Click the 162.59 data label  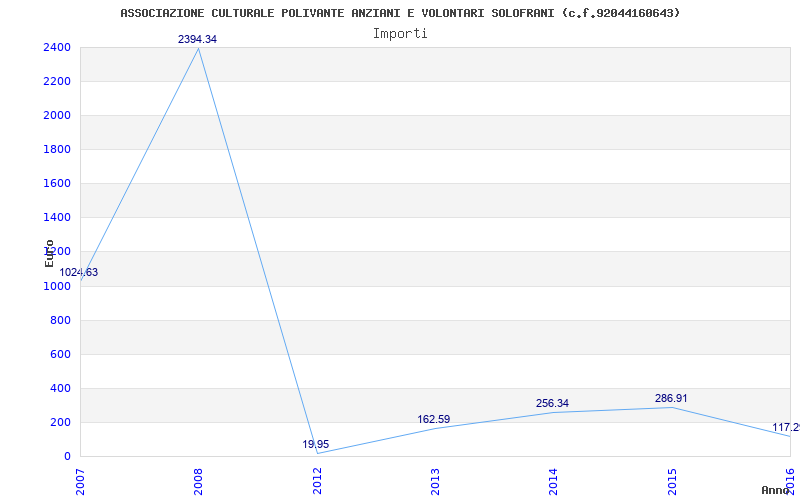(434, 419)
